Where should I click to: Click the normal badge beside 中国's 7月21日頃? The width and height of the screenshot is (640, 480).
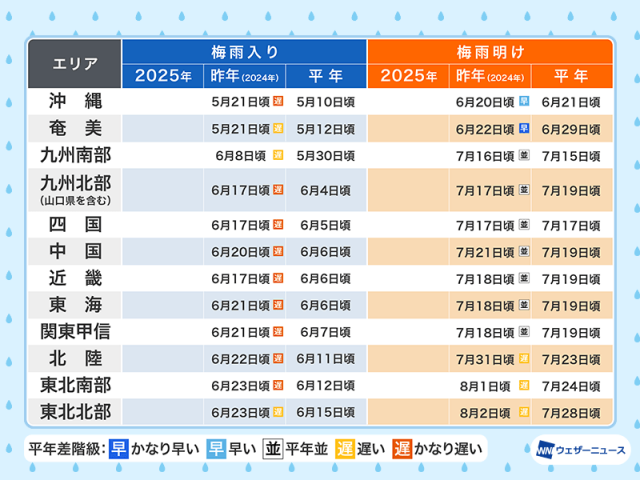tap(524, 251)
